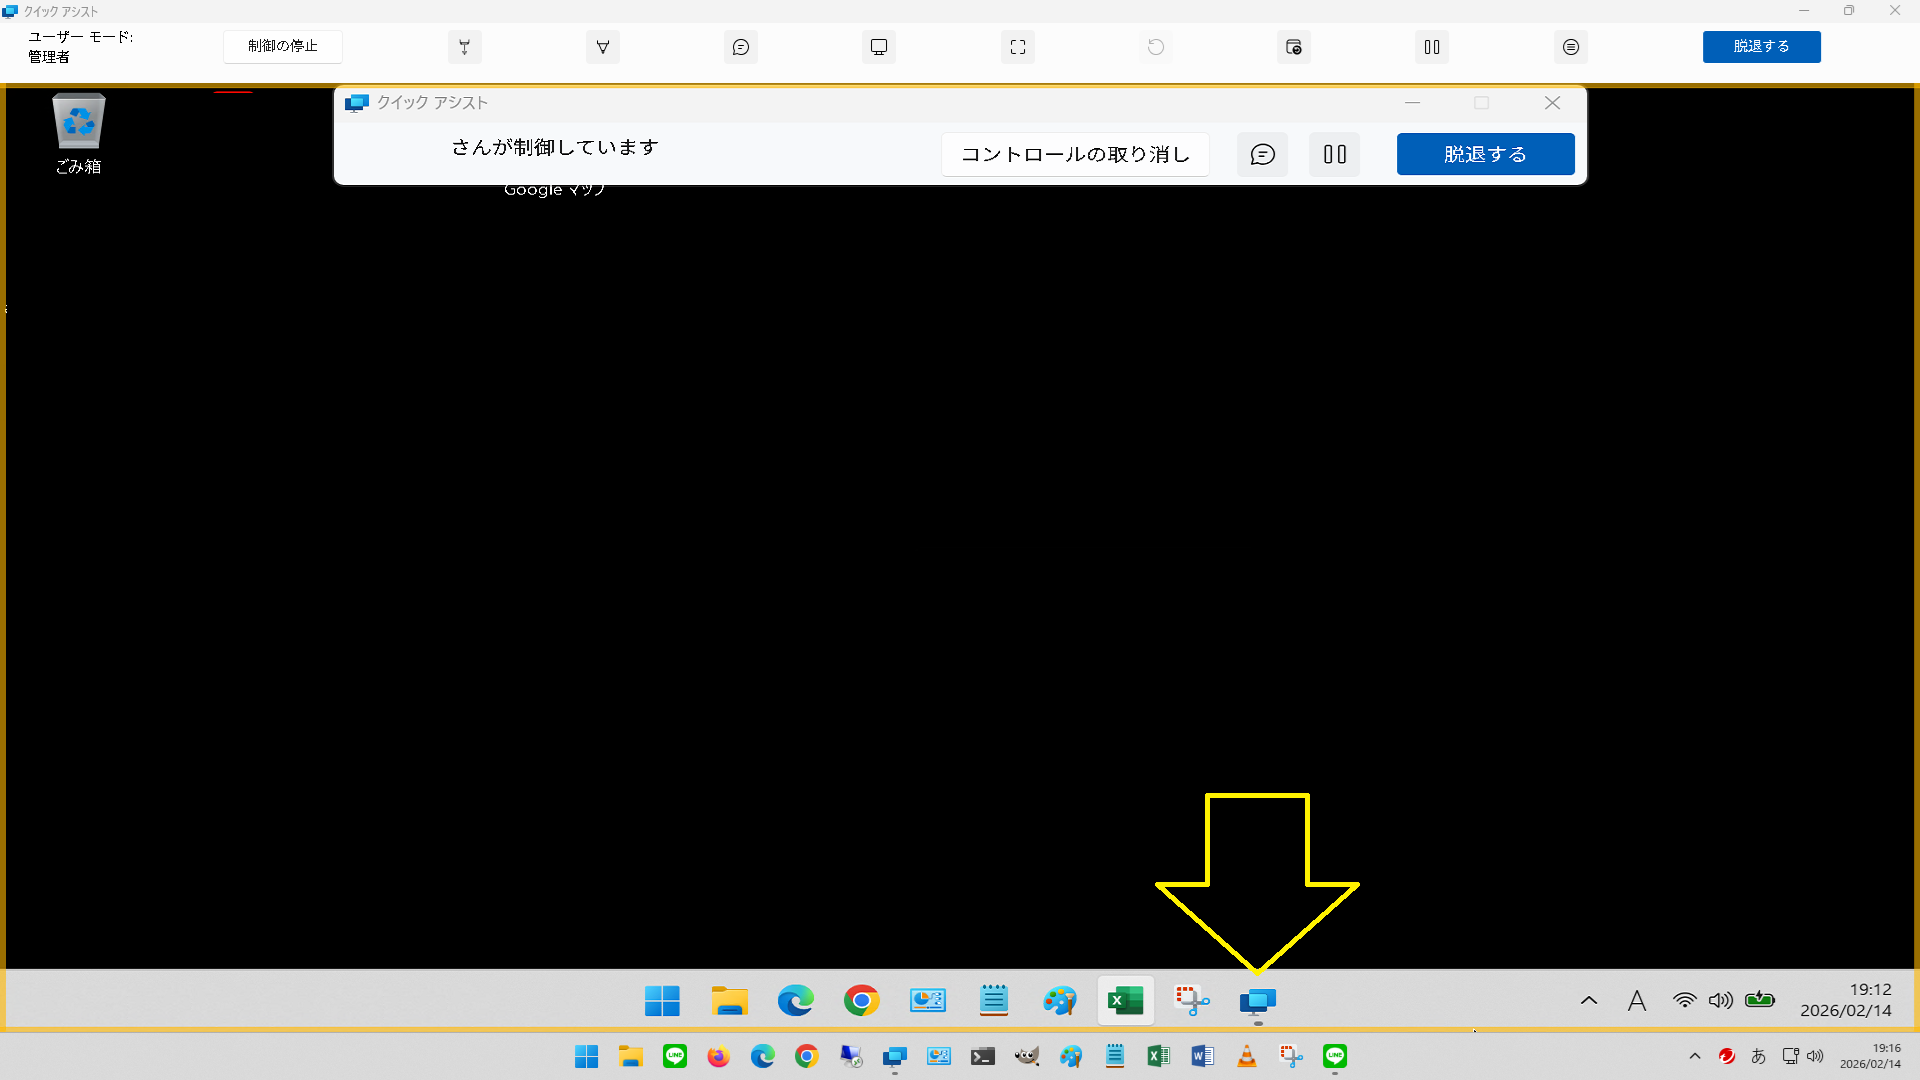This screenshot has height=1080, width=1920.
Task: Pause sharing in inner Quick Assist window
Action: click(1334, 154)
